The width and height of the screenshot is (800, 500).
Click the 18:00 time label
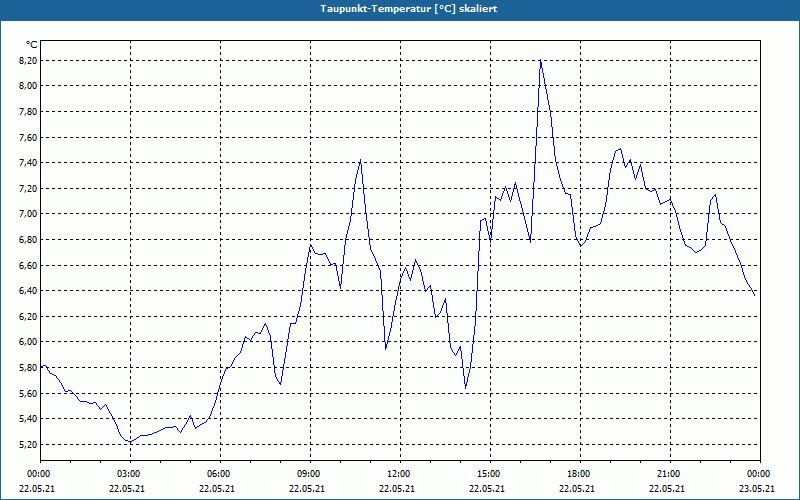coord(580,474)
